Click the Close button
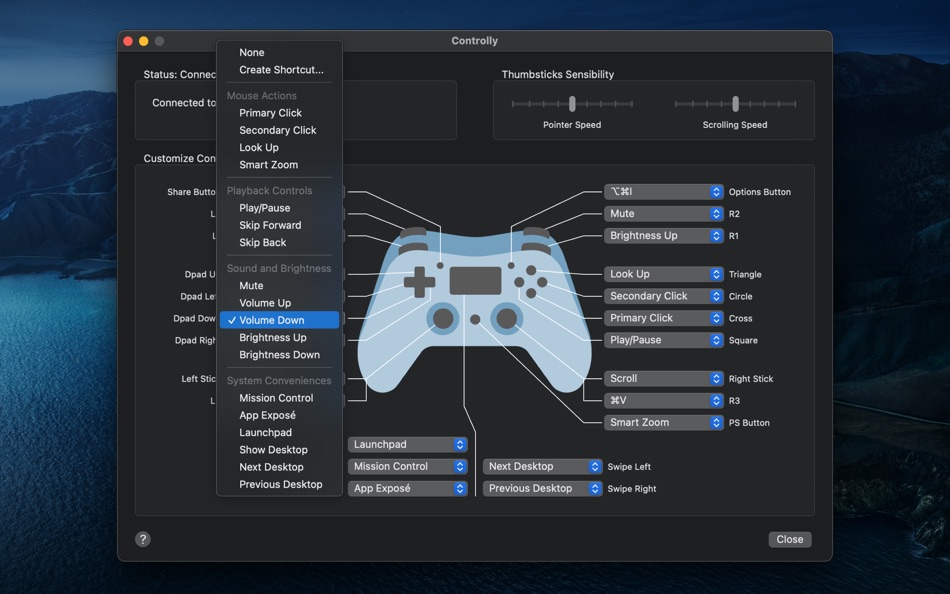 tap(790, 539)
